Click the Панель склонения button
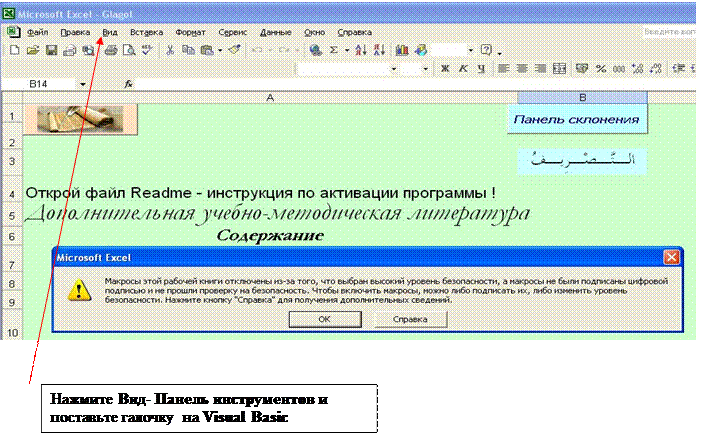This screenshot has width=701, height=444. click(x=577, y=119)
